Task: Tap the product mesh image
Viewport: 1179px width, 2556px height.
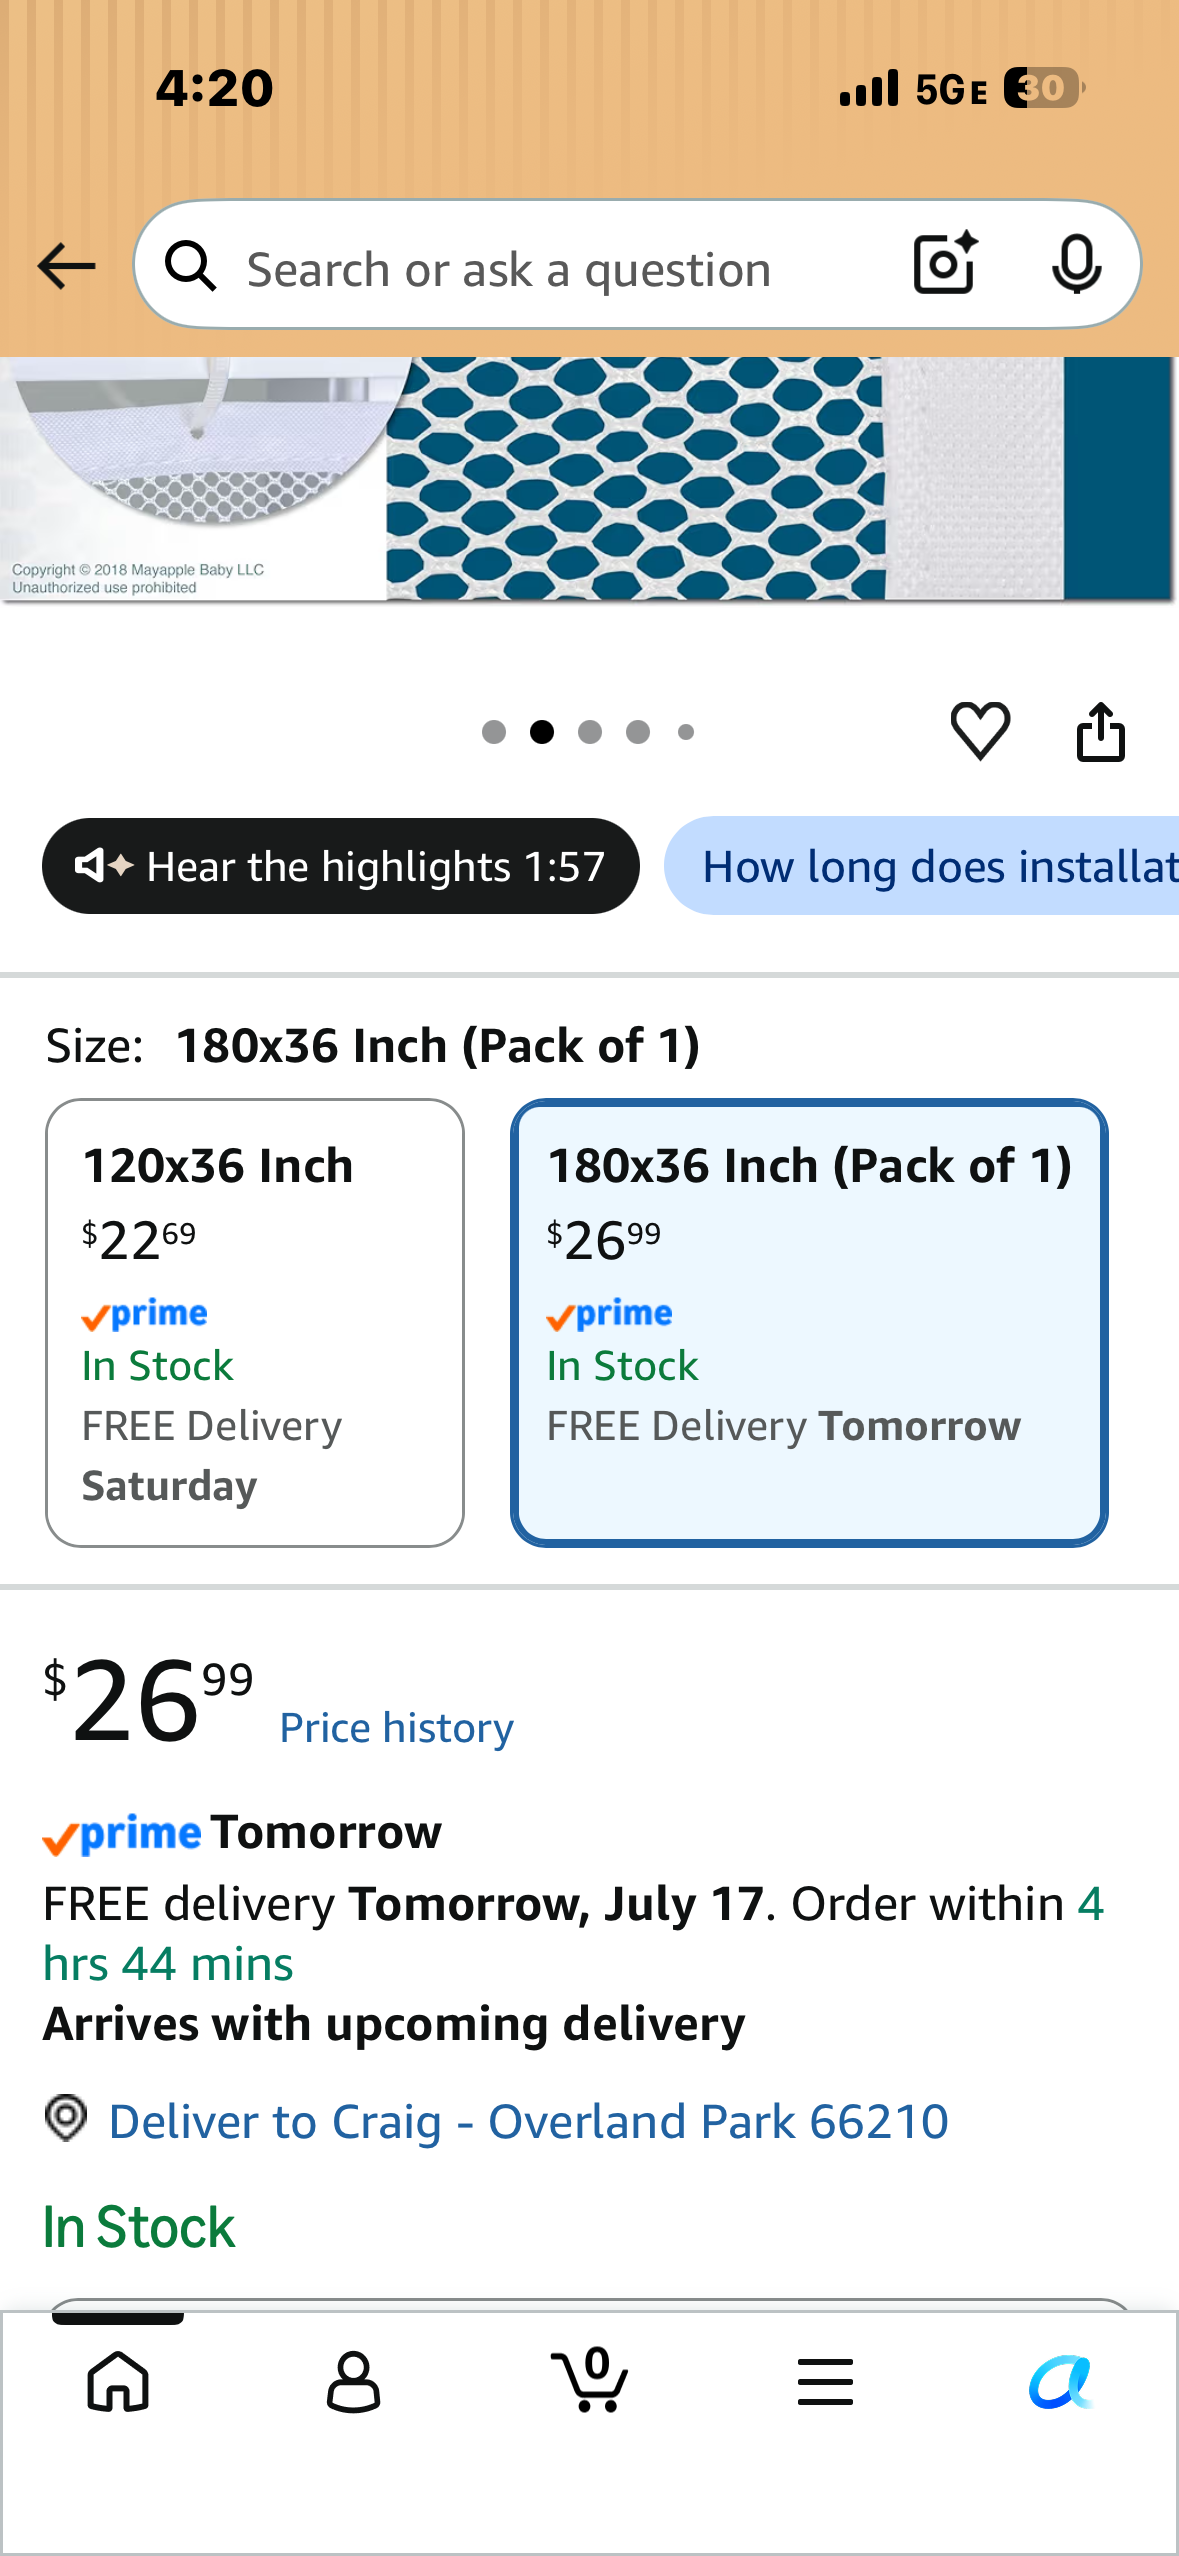Action: point(589,479)
